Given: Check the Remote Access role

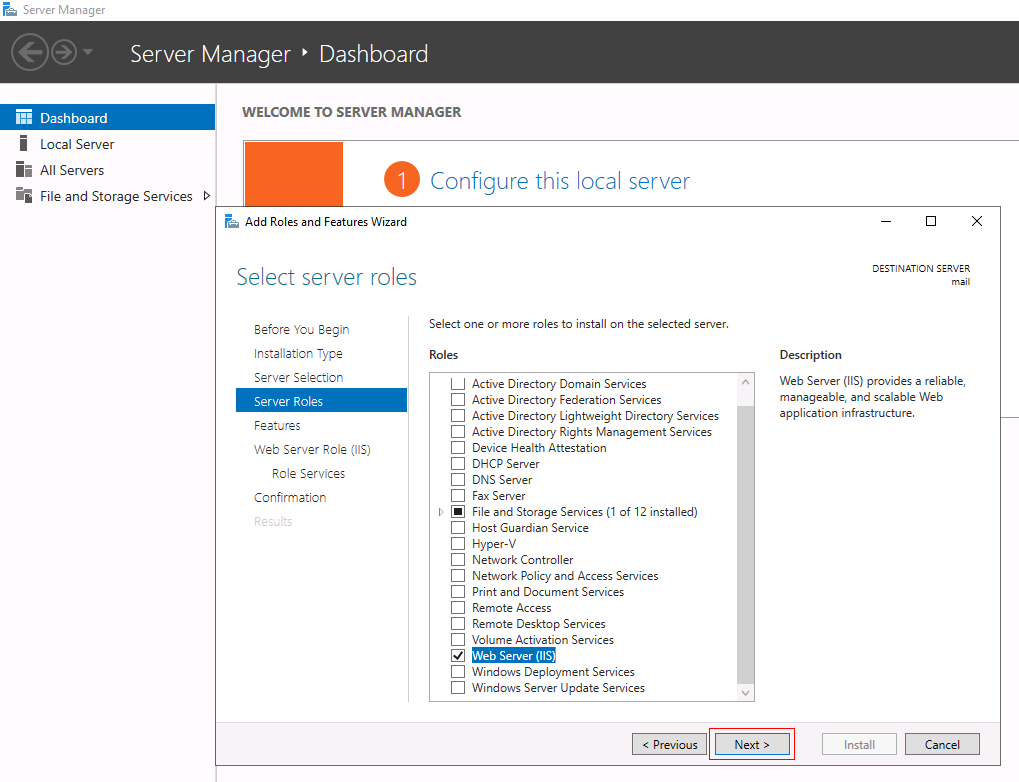Looking at the screenshot, I should pos(458,607).
